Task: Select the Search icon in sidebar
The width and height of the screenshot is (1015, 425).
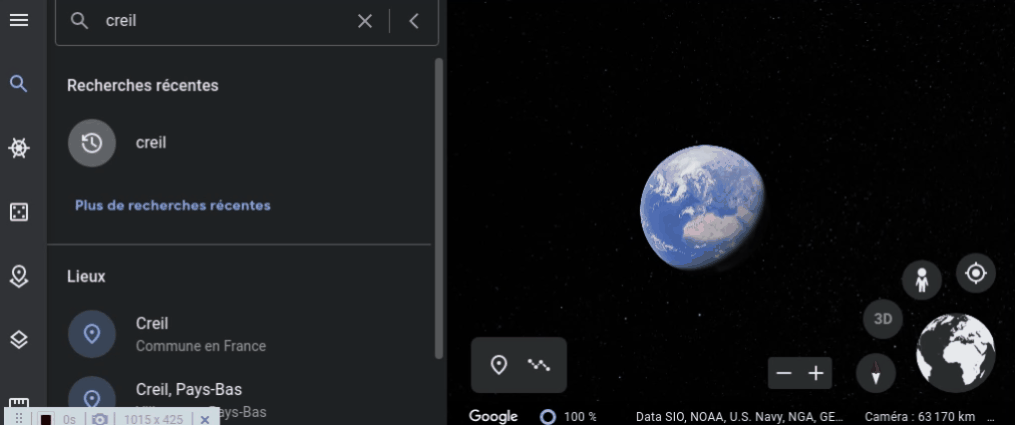Action: [19, 83]
